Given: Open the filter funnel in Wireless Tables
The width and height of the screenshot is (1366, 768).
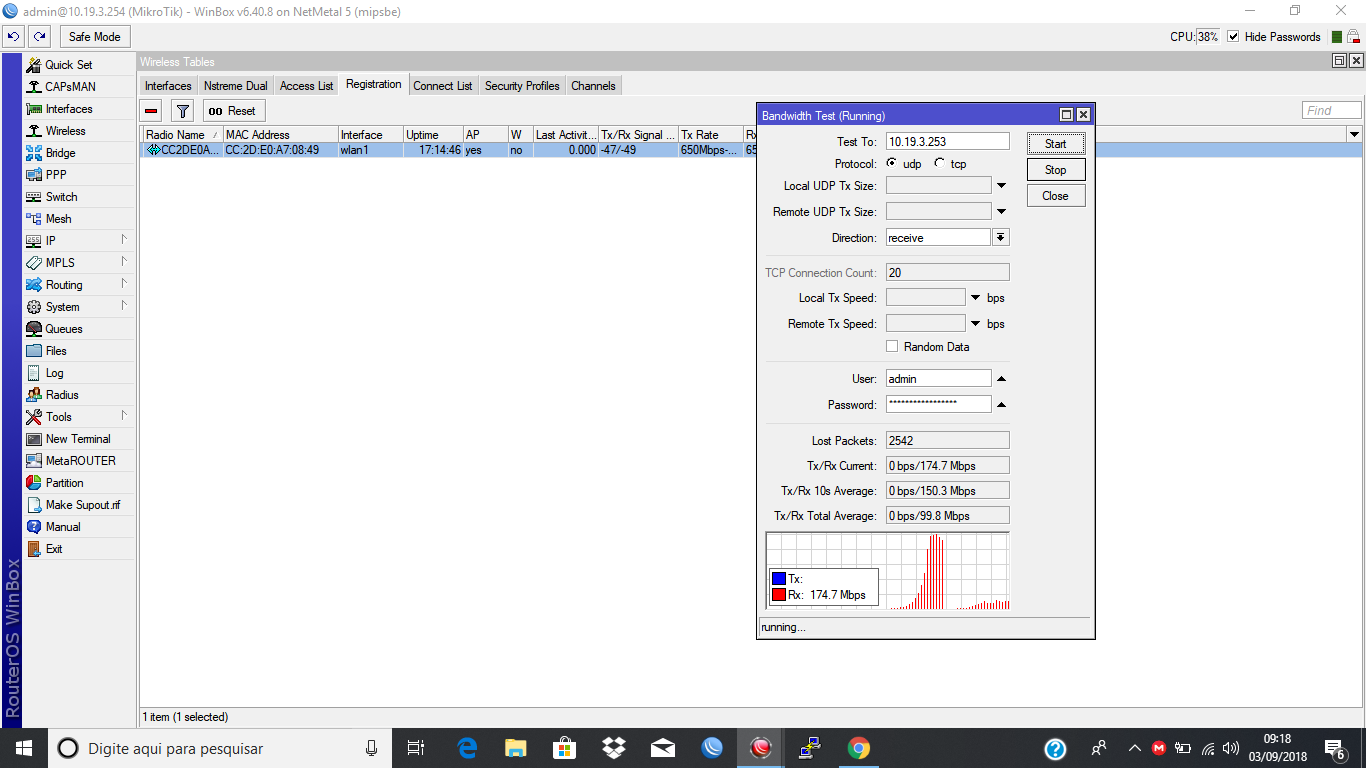Looking at the screenshot, I should 183,111.
